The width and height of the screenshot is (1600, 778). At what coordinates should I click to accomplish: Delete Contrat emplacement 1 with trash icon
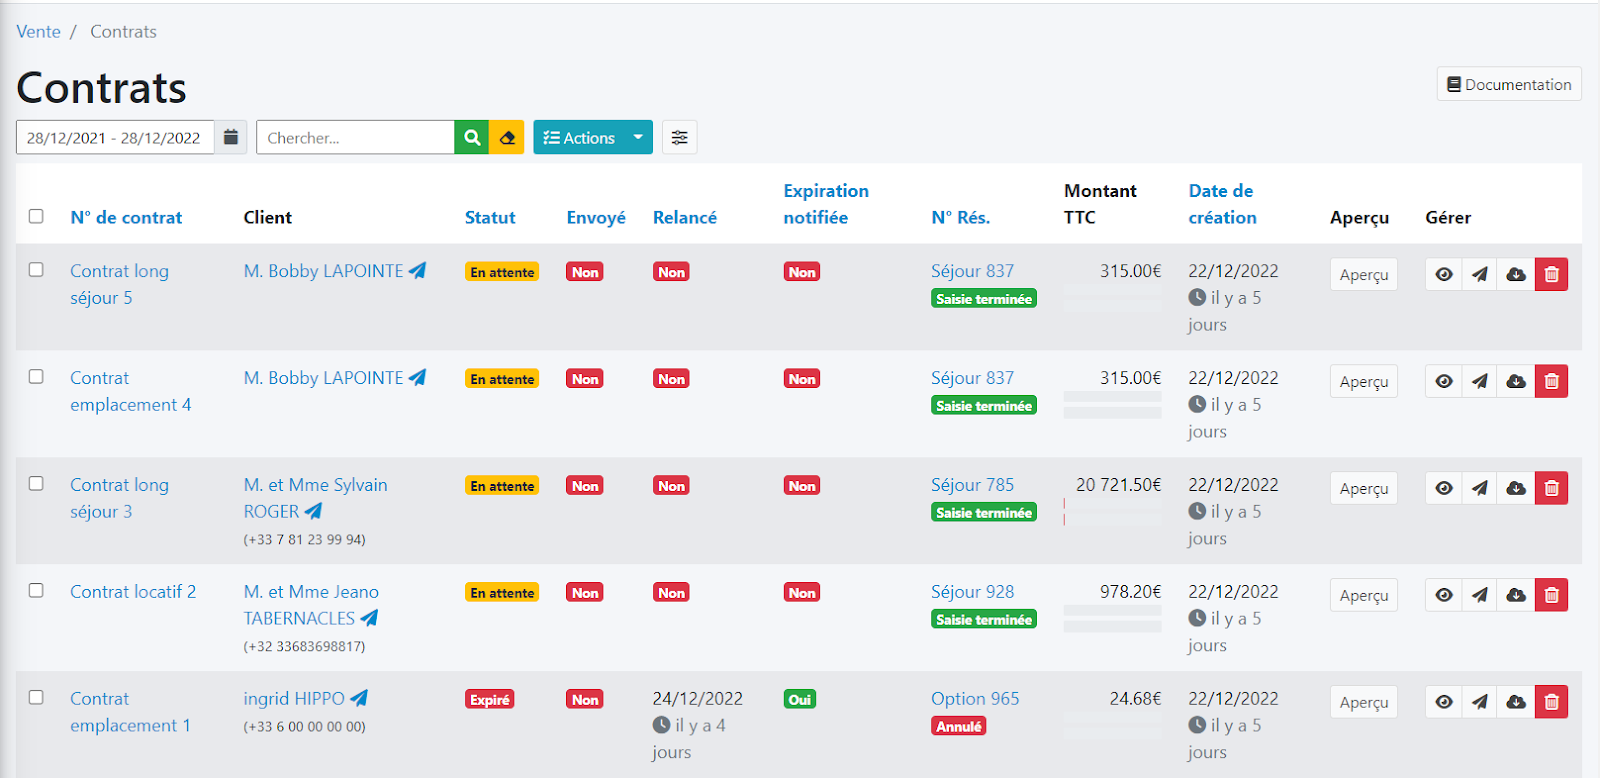click(1551, 702)
